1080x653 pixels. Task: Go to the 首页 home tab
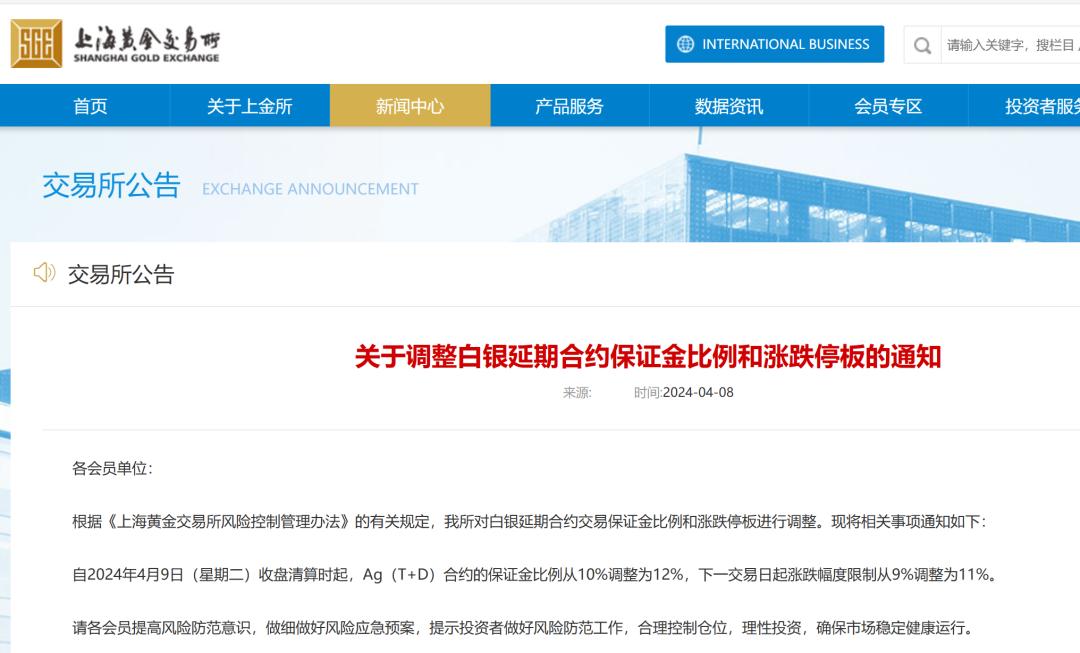click(x=90, y=106)
